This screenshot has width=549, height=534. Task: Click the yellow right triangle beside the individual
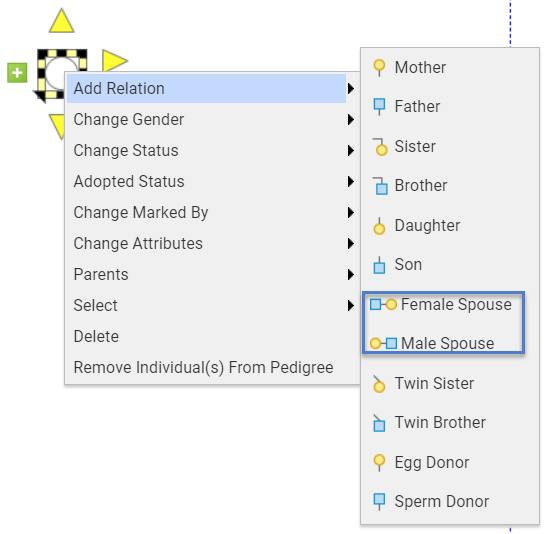coord(115,61)
